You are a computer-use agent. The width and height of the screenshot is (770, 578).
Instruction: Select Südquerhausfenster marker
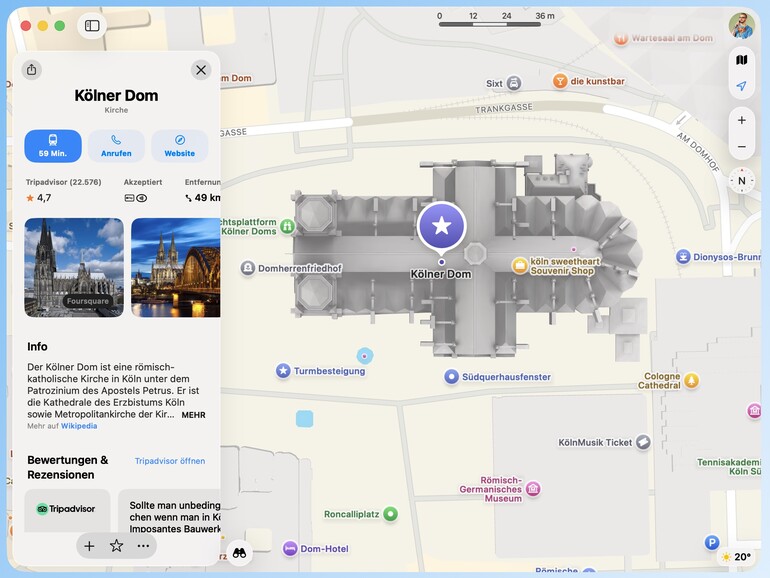(x=451, y=377)
